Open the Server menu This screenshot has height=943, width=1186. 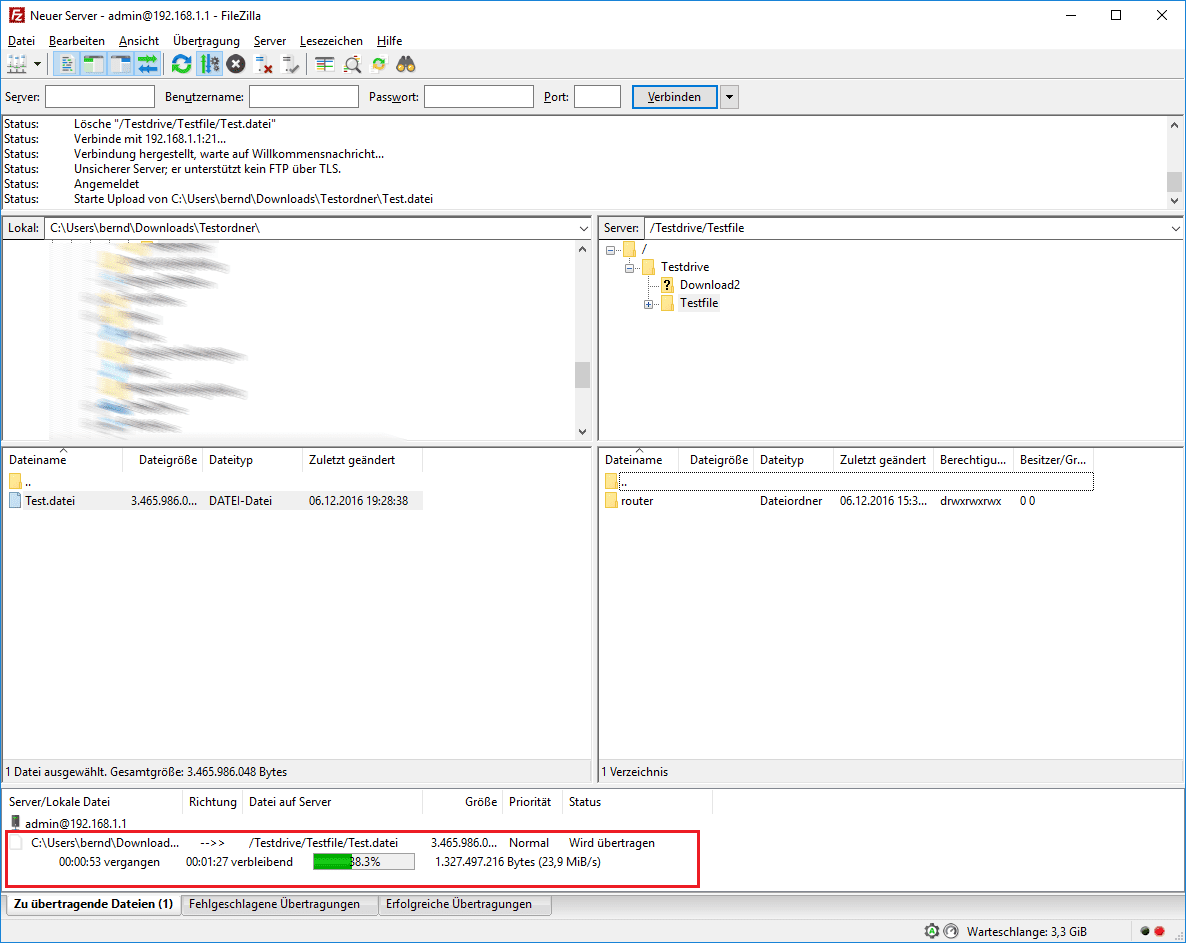coord(269,41)
